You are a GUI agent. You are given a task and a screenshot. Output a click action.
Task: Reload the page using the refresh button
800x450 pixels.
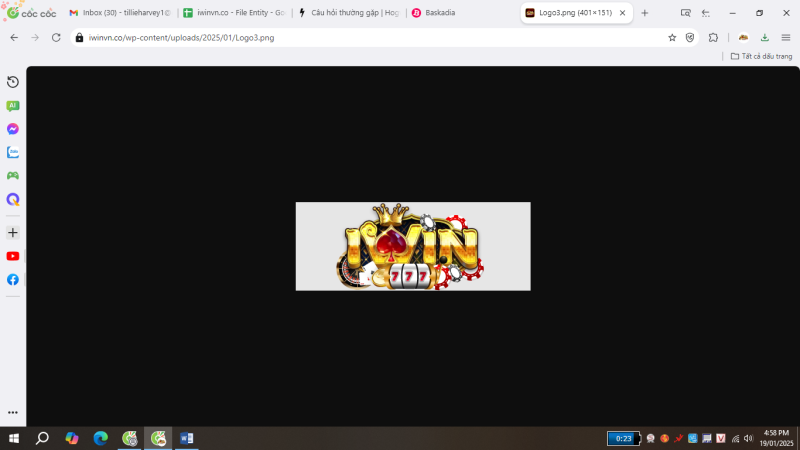[55, 37]
